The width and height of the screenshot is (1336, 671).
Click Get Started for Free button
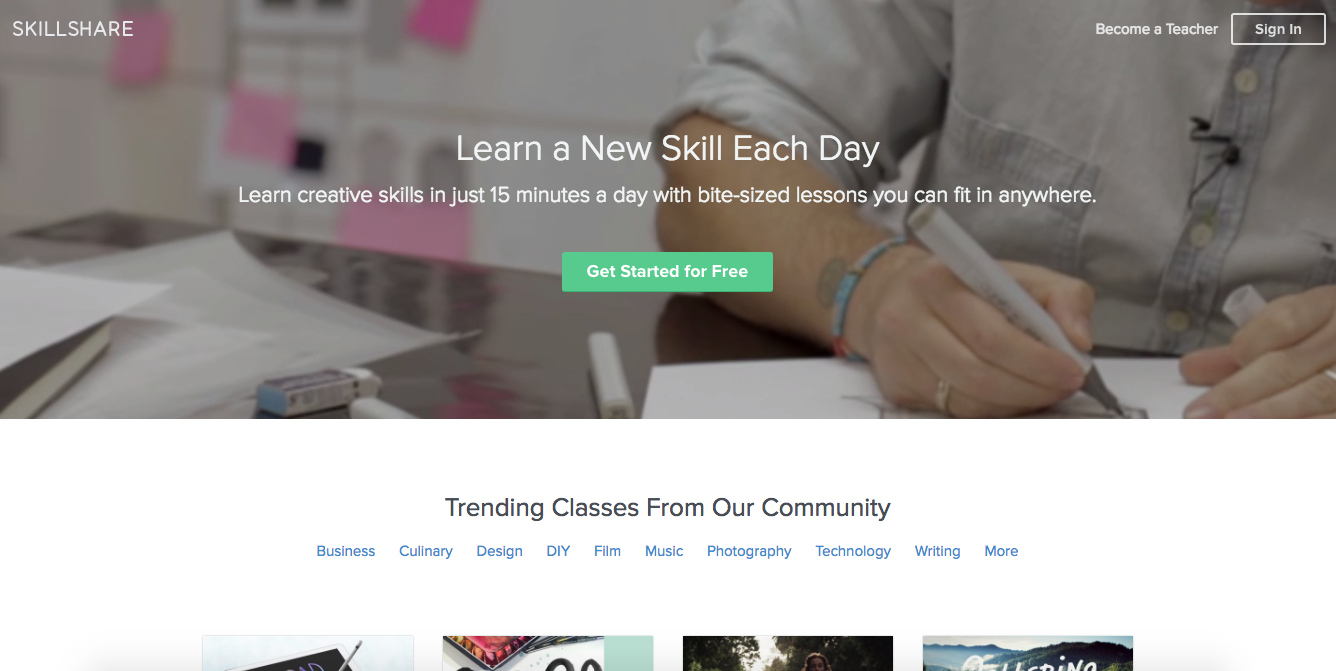click(667, 271)
